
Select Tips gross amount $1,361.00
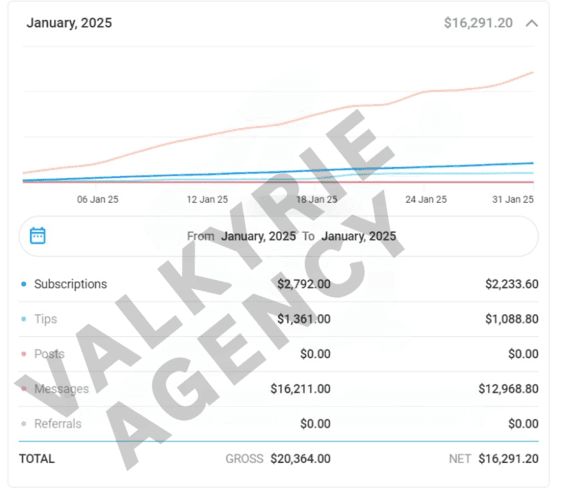pyautogui.click(x=304, y=319)
